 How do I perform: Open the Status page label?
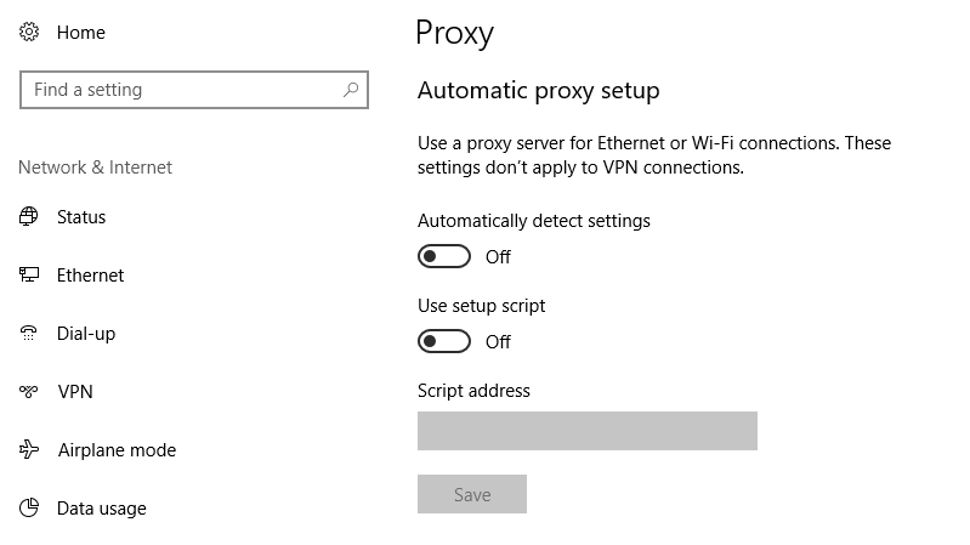(81, 217)
